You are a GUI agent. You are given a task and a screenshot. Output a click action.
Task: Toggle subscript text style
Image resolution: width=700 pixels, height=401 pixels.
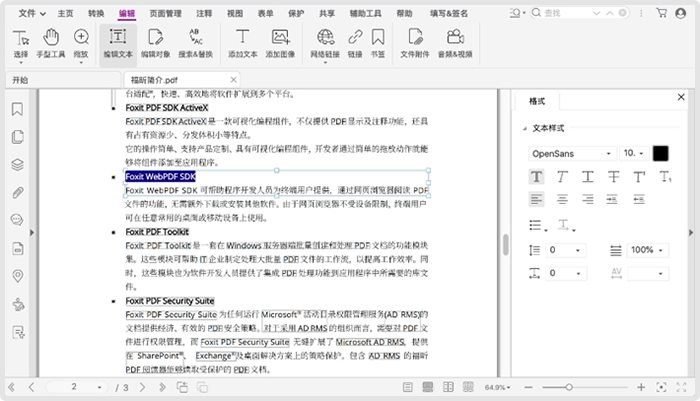point(665,177)
